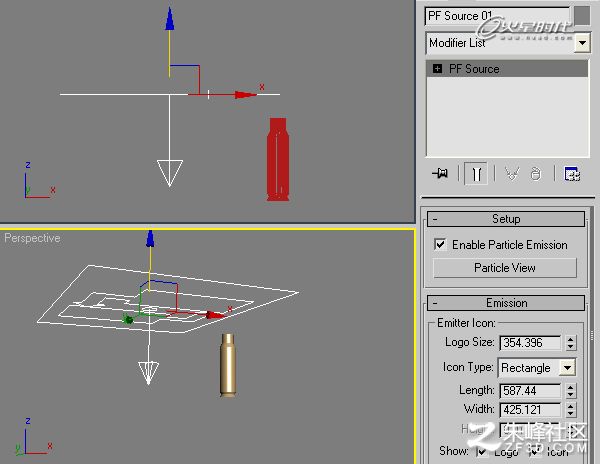
Task: Toggle the Show Logo checkbox
Action: click(482, 452)
